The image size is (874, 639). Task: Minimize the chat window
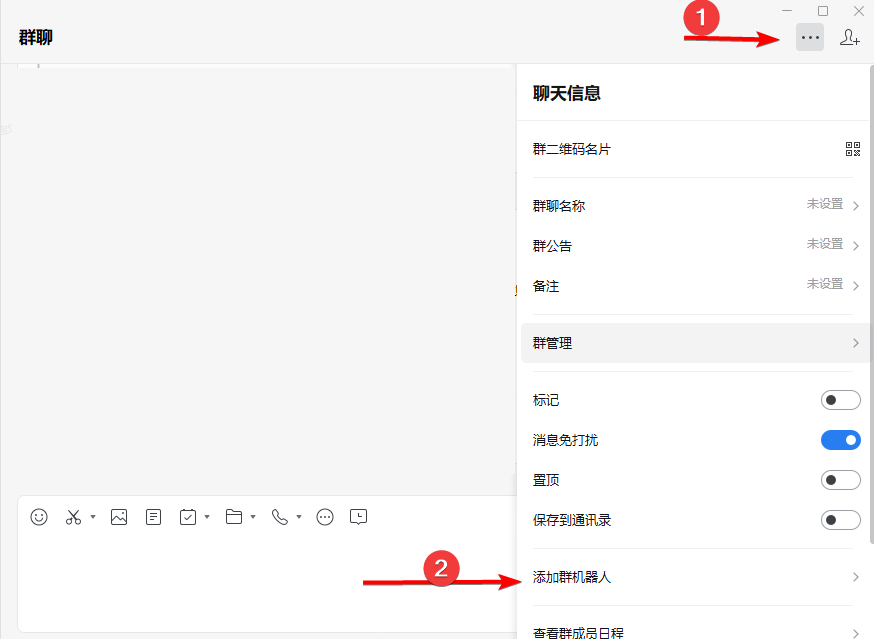(x=787, y=11)
